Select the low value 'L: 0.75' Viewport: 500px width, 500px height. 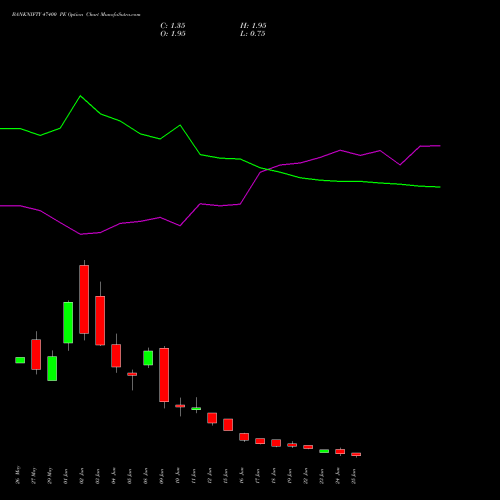253,34
